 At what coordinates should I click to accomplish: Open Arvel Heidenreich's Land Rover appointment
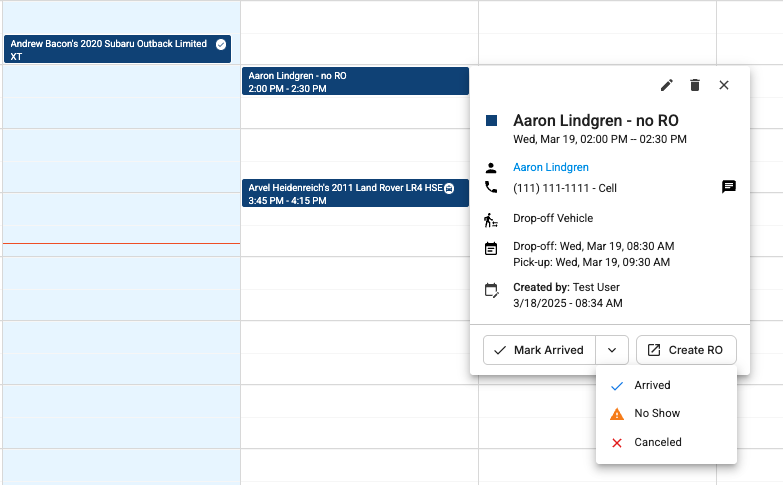click(355, 193)
